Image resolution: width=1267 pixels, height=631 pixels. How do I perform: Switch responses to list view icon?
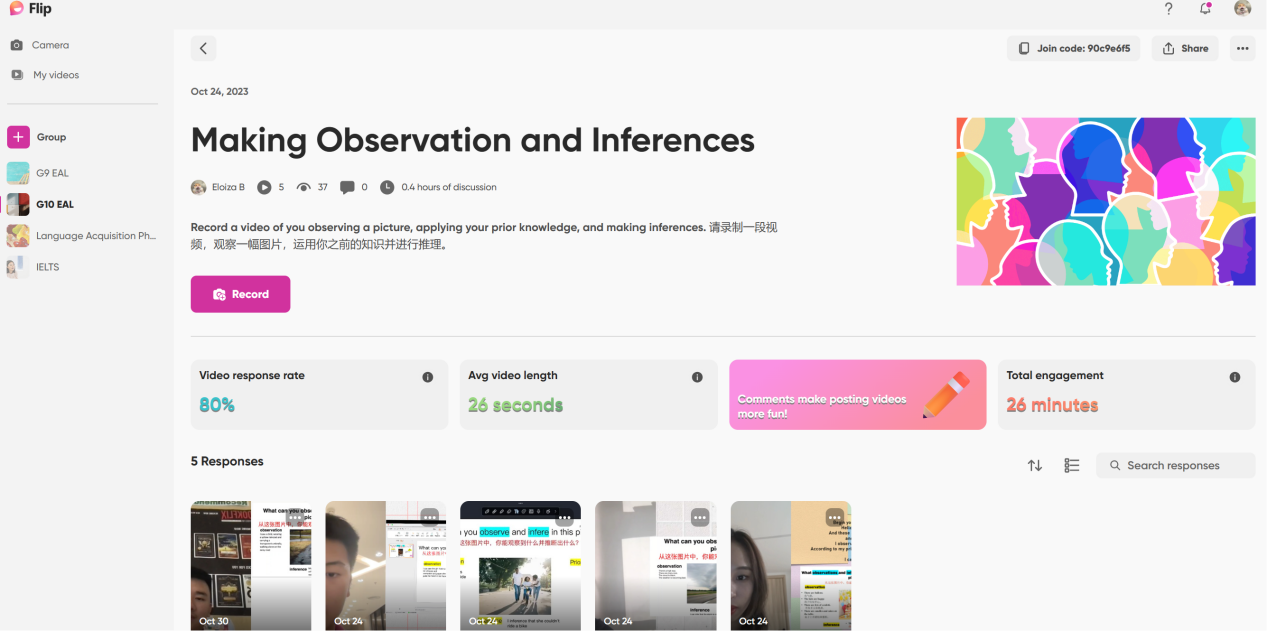click(1072, 465)
